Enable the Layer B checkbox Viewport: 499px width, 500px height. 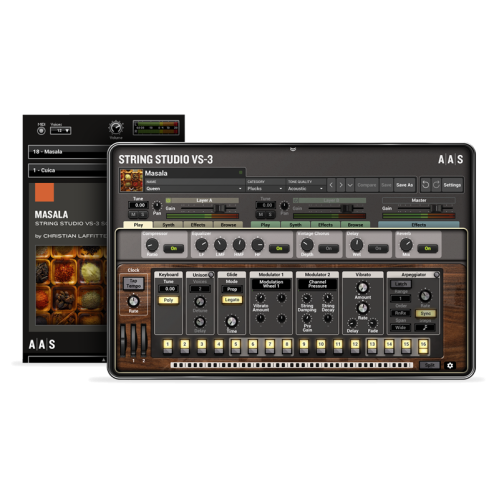pyautogui.click(x=295, y=201)
